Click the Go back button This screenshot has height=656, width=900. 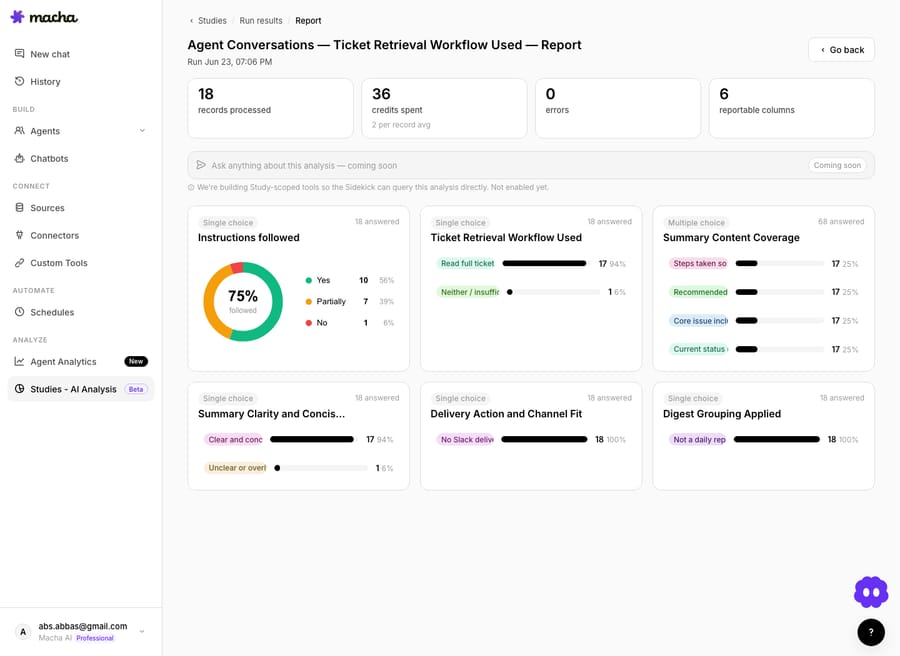[x=841, y=50]
